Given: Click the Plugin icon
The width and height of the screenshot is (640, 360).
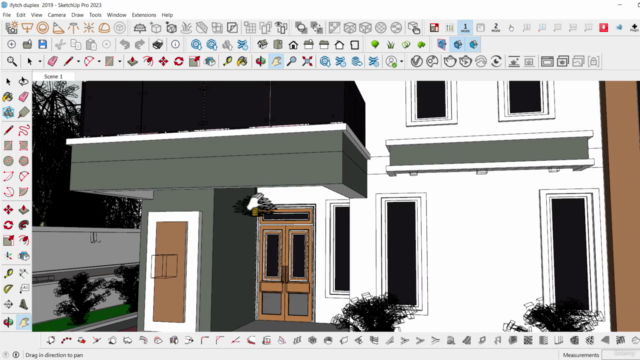Looking at the screenshot, I should point(634,28).
